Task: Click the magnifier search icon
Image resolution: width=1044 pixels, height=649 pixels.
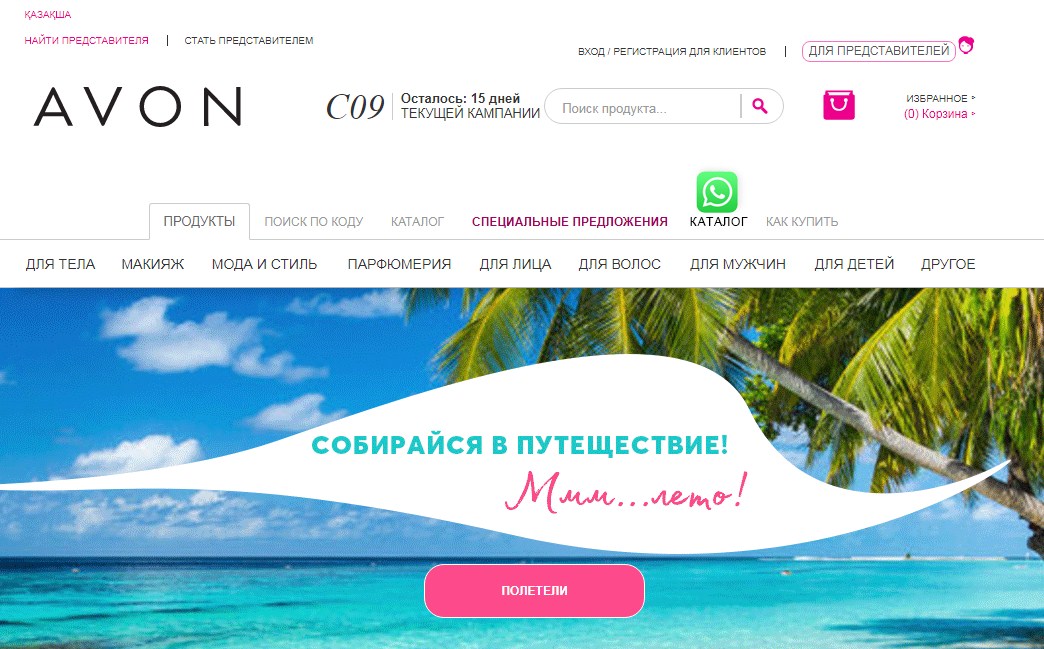Action: click(760, 106)
